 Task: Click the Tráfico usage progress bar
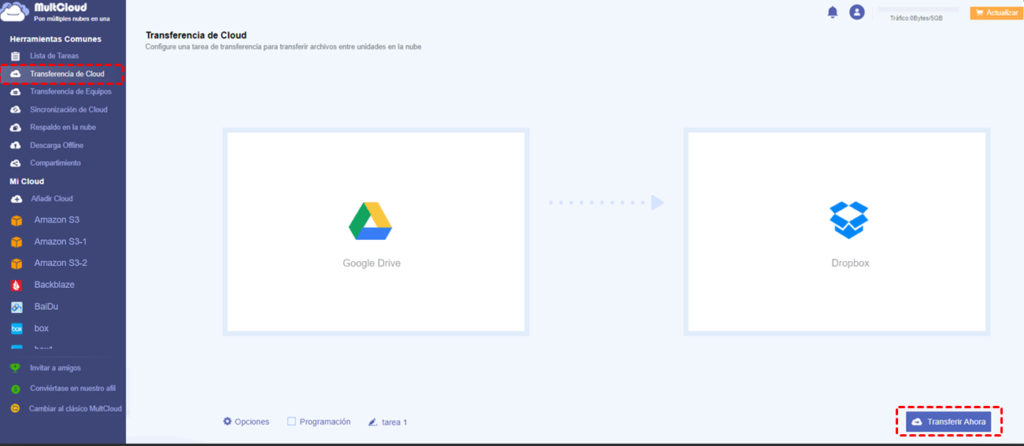[x=918, y=10]
